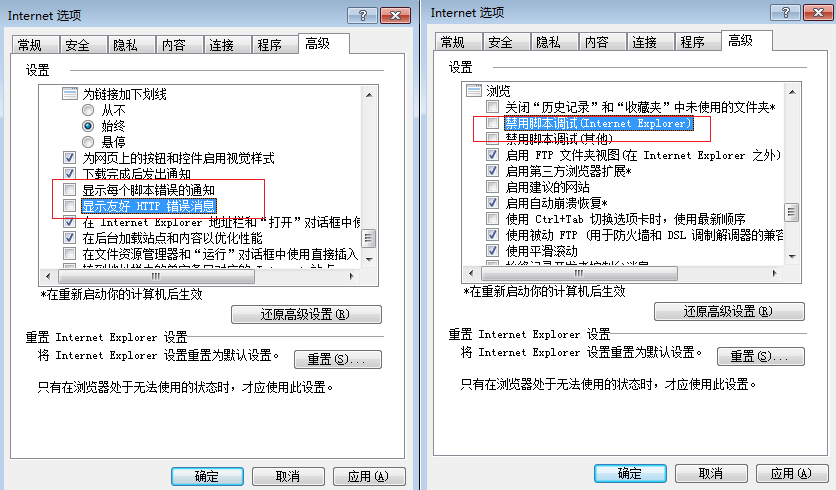Click 为链接加下划线 category icon in left dialog
This screenshot has width=836, height=490.
(70, 94)
